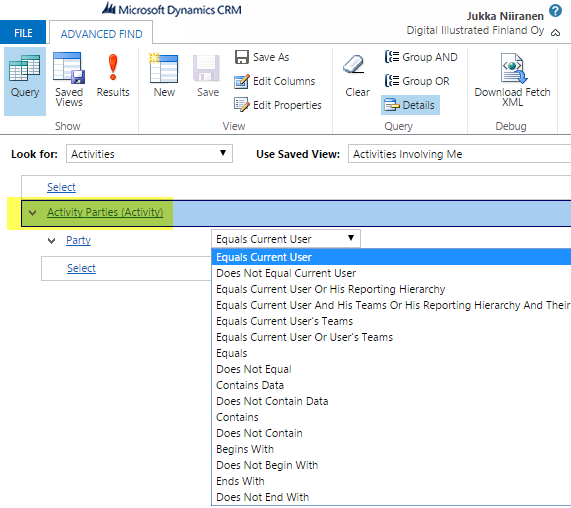Open the Equals Current User operator dropdown
Image resolution: width=571 pixels, height=508 pixels.
[286, 239]
